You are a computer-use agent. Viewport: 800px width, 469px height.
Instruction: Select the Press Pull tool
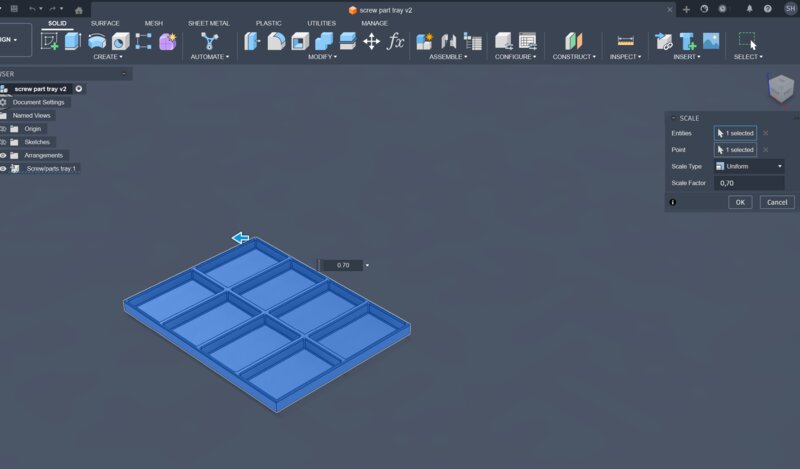(x=252, y=41)
